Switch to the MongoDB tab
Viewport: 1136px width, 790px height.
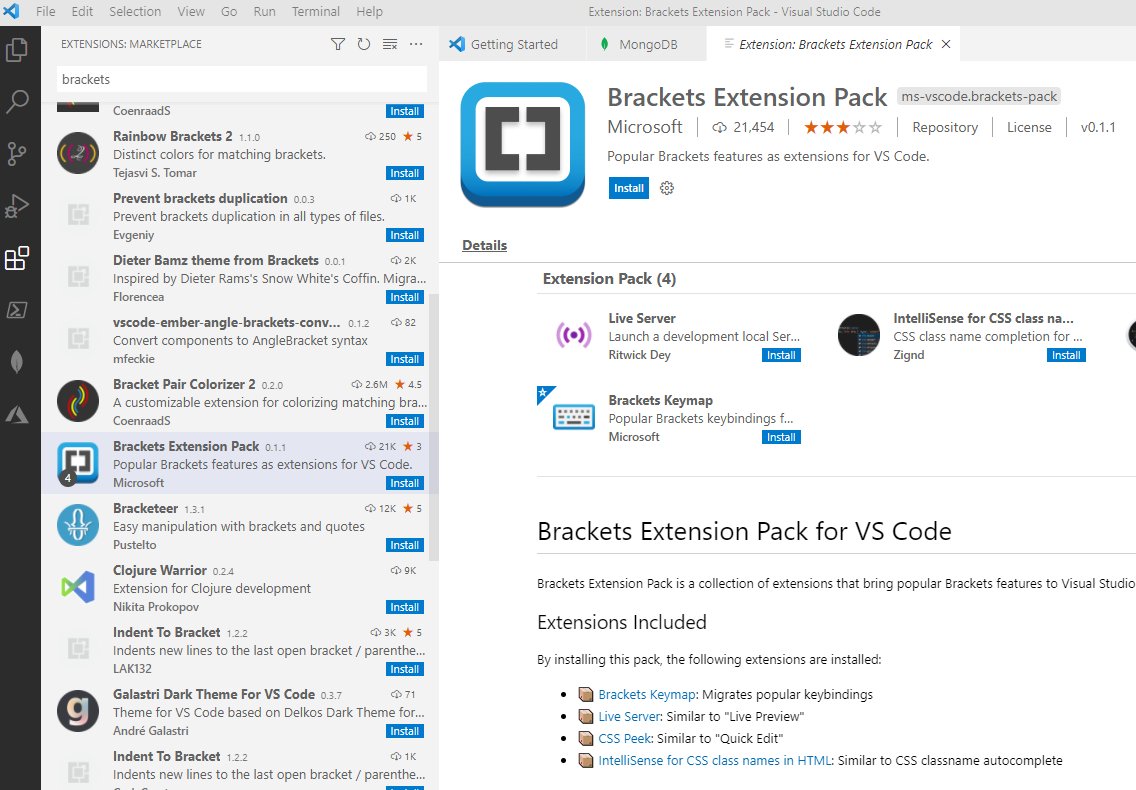pyautogui.click(x=647, y=44)
